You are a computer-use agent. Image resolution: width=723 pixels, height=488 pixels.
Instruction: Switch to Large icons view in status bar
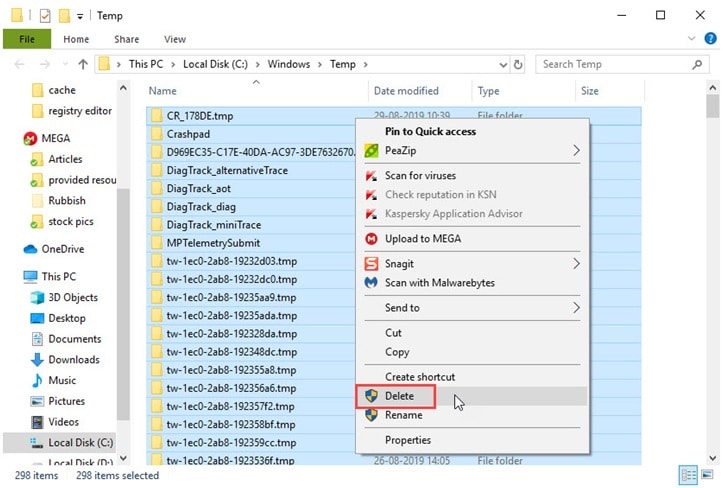coord(707,475)
